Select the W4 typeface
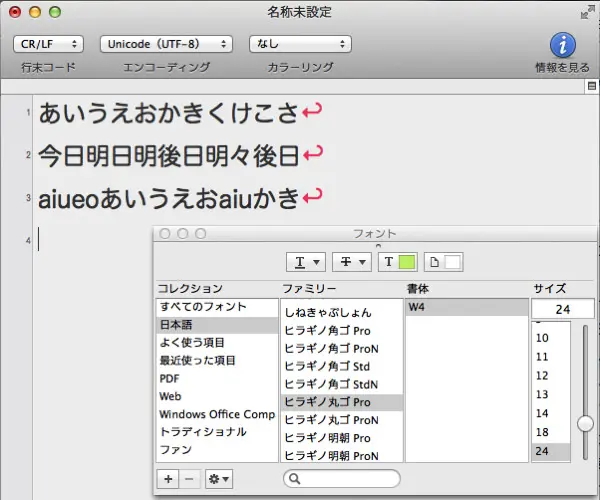 tap(467, 307)
